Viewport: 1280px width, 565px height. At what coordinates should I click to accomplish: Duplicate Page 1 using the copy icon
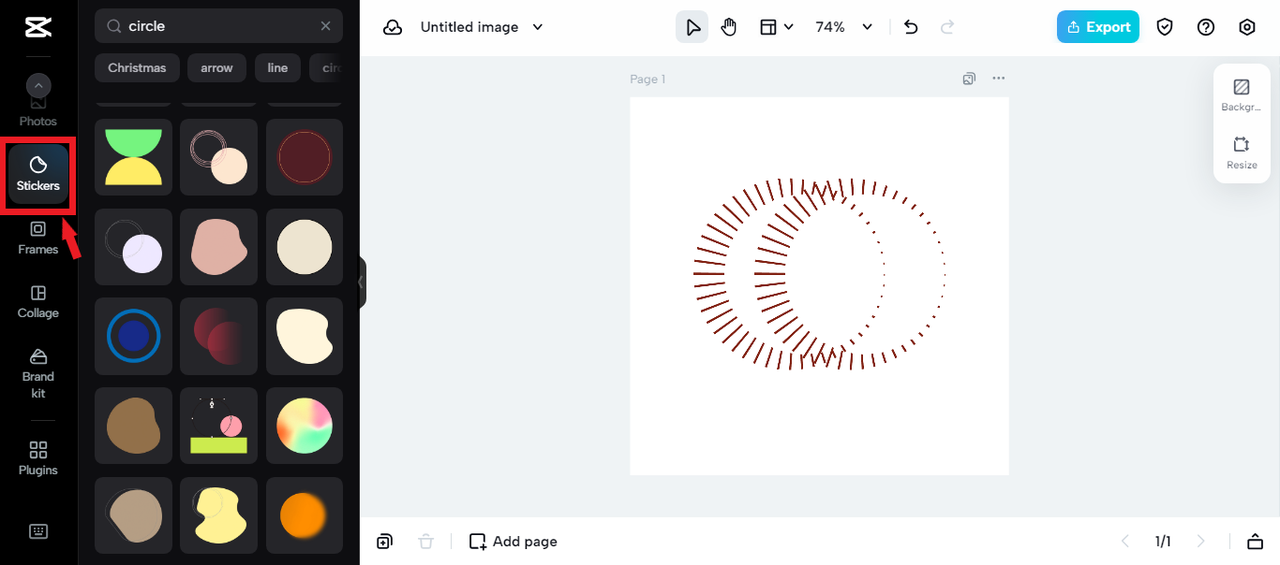coord(968,79)
